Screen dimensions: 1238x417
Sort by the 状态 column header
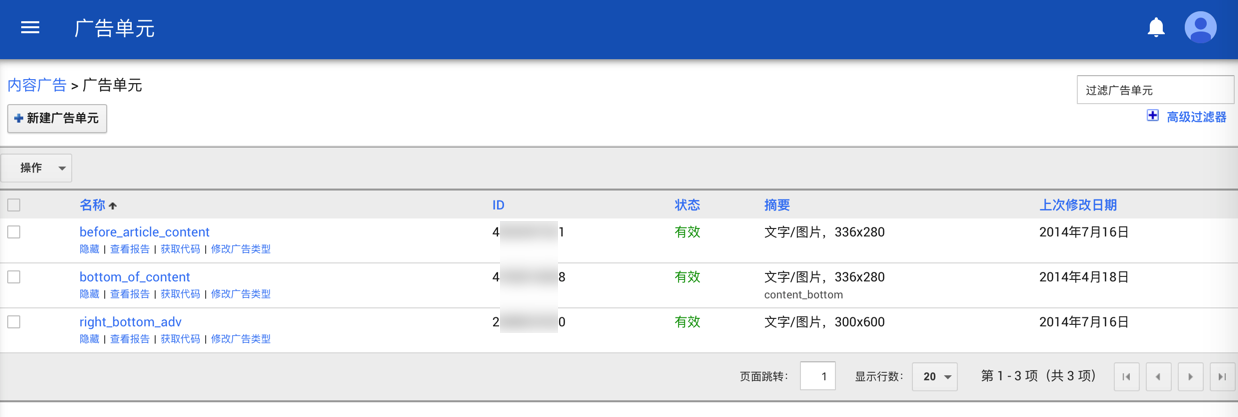tap(687, 205)
